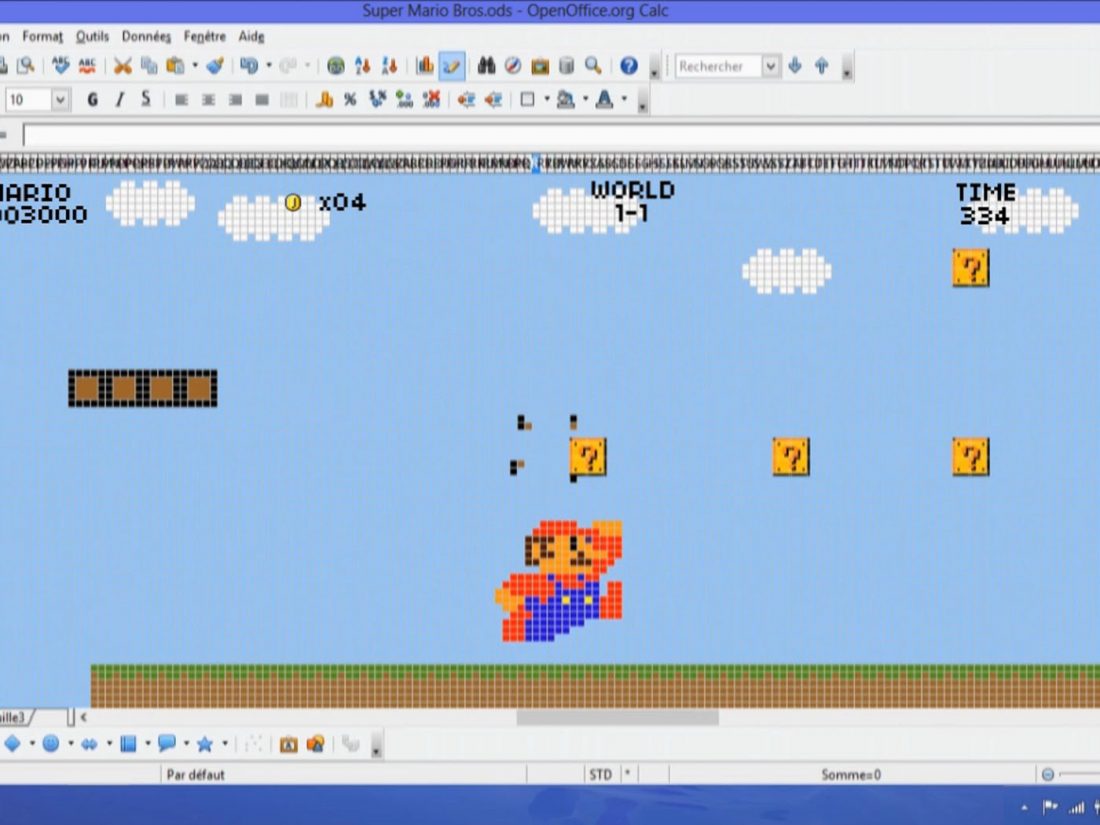
Task: Toggle right text alignment
Action: [x=235, y=100]
